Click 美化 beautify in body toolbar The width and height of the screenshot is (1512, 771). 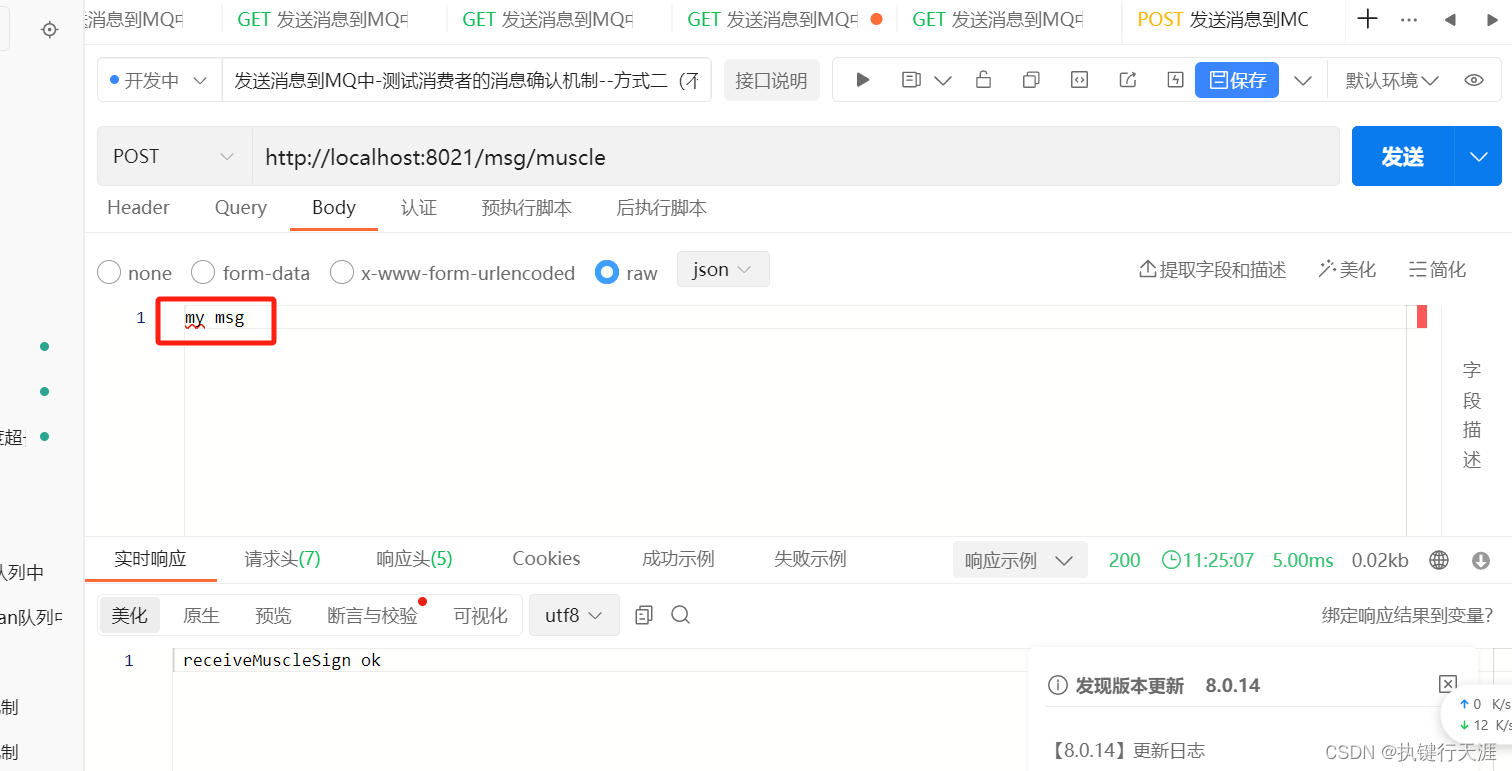point(1347,269)
